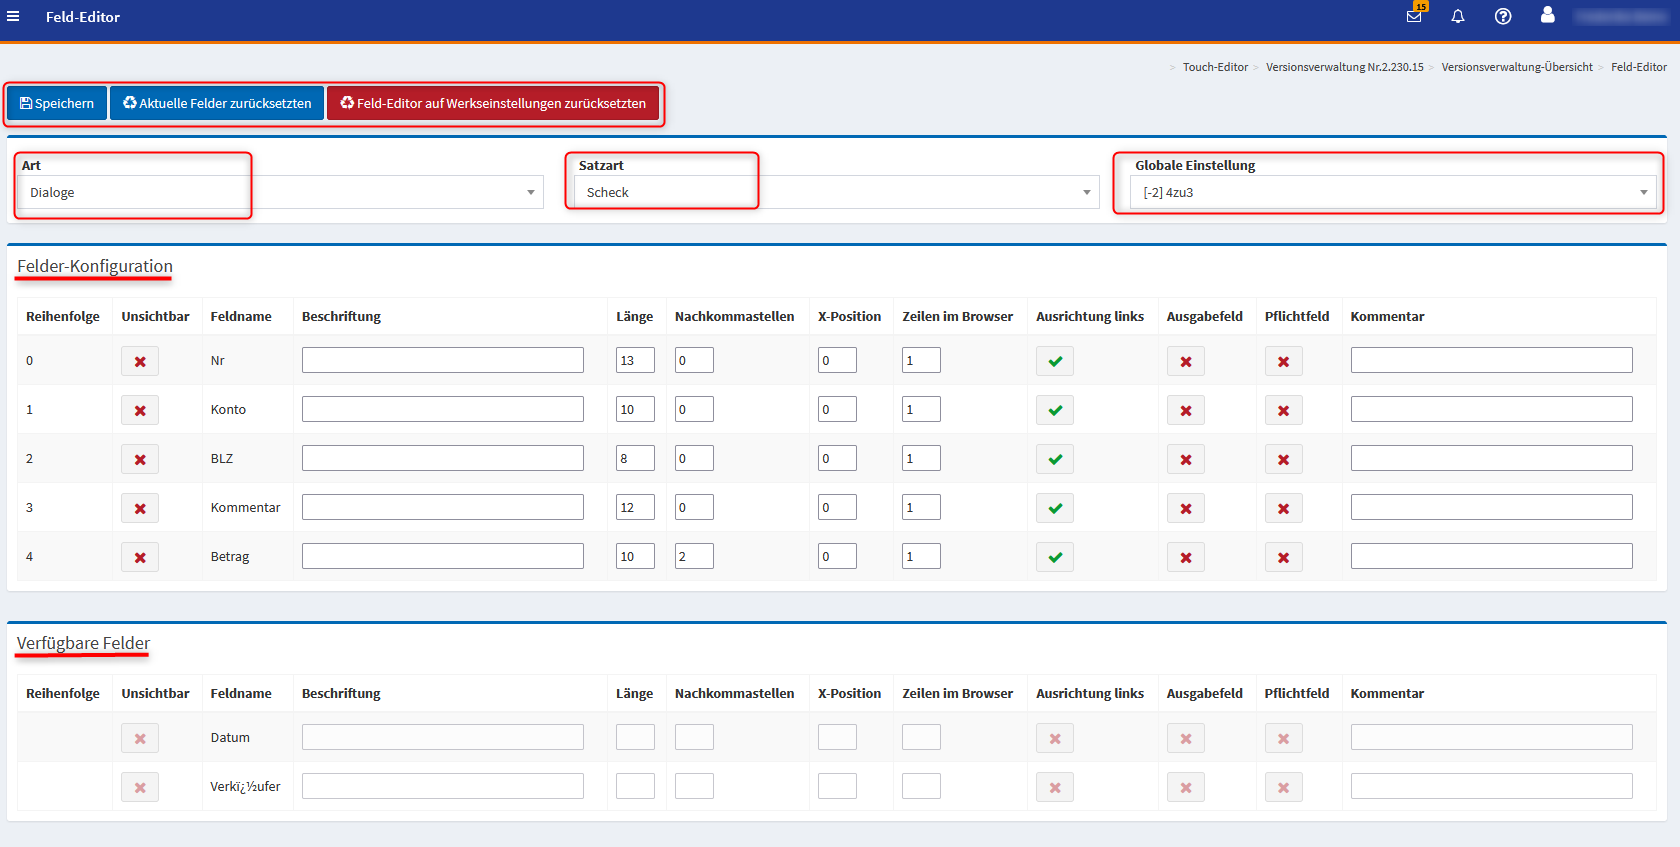Click Aktuelle Felder zurücksetzten button

pos(217,103)
